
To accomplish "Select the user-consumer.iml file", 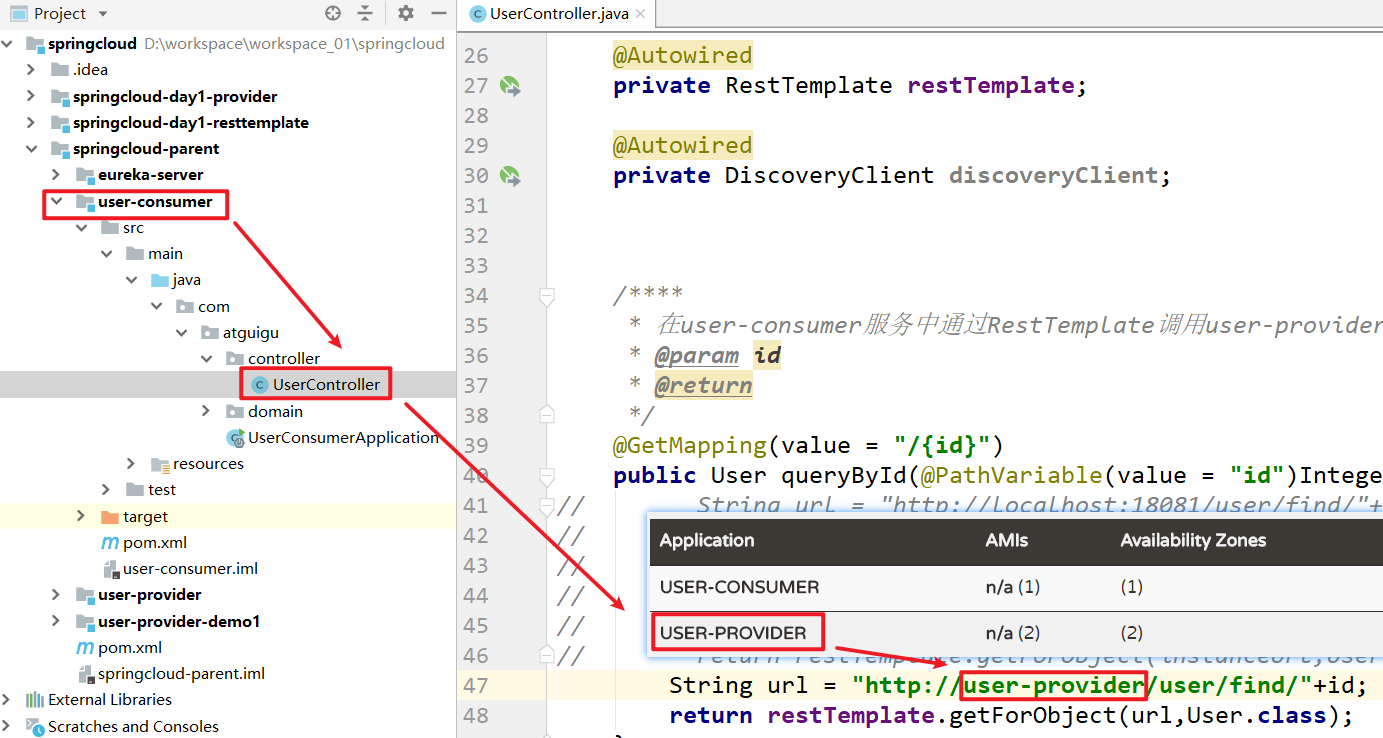I will [190, 569].
